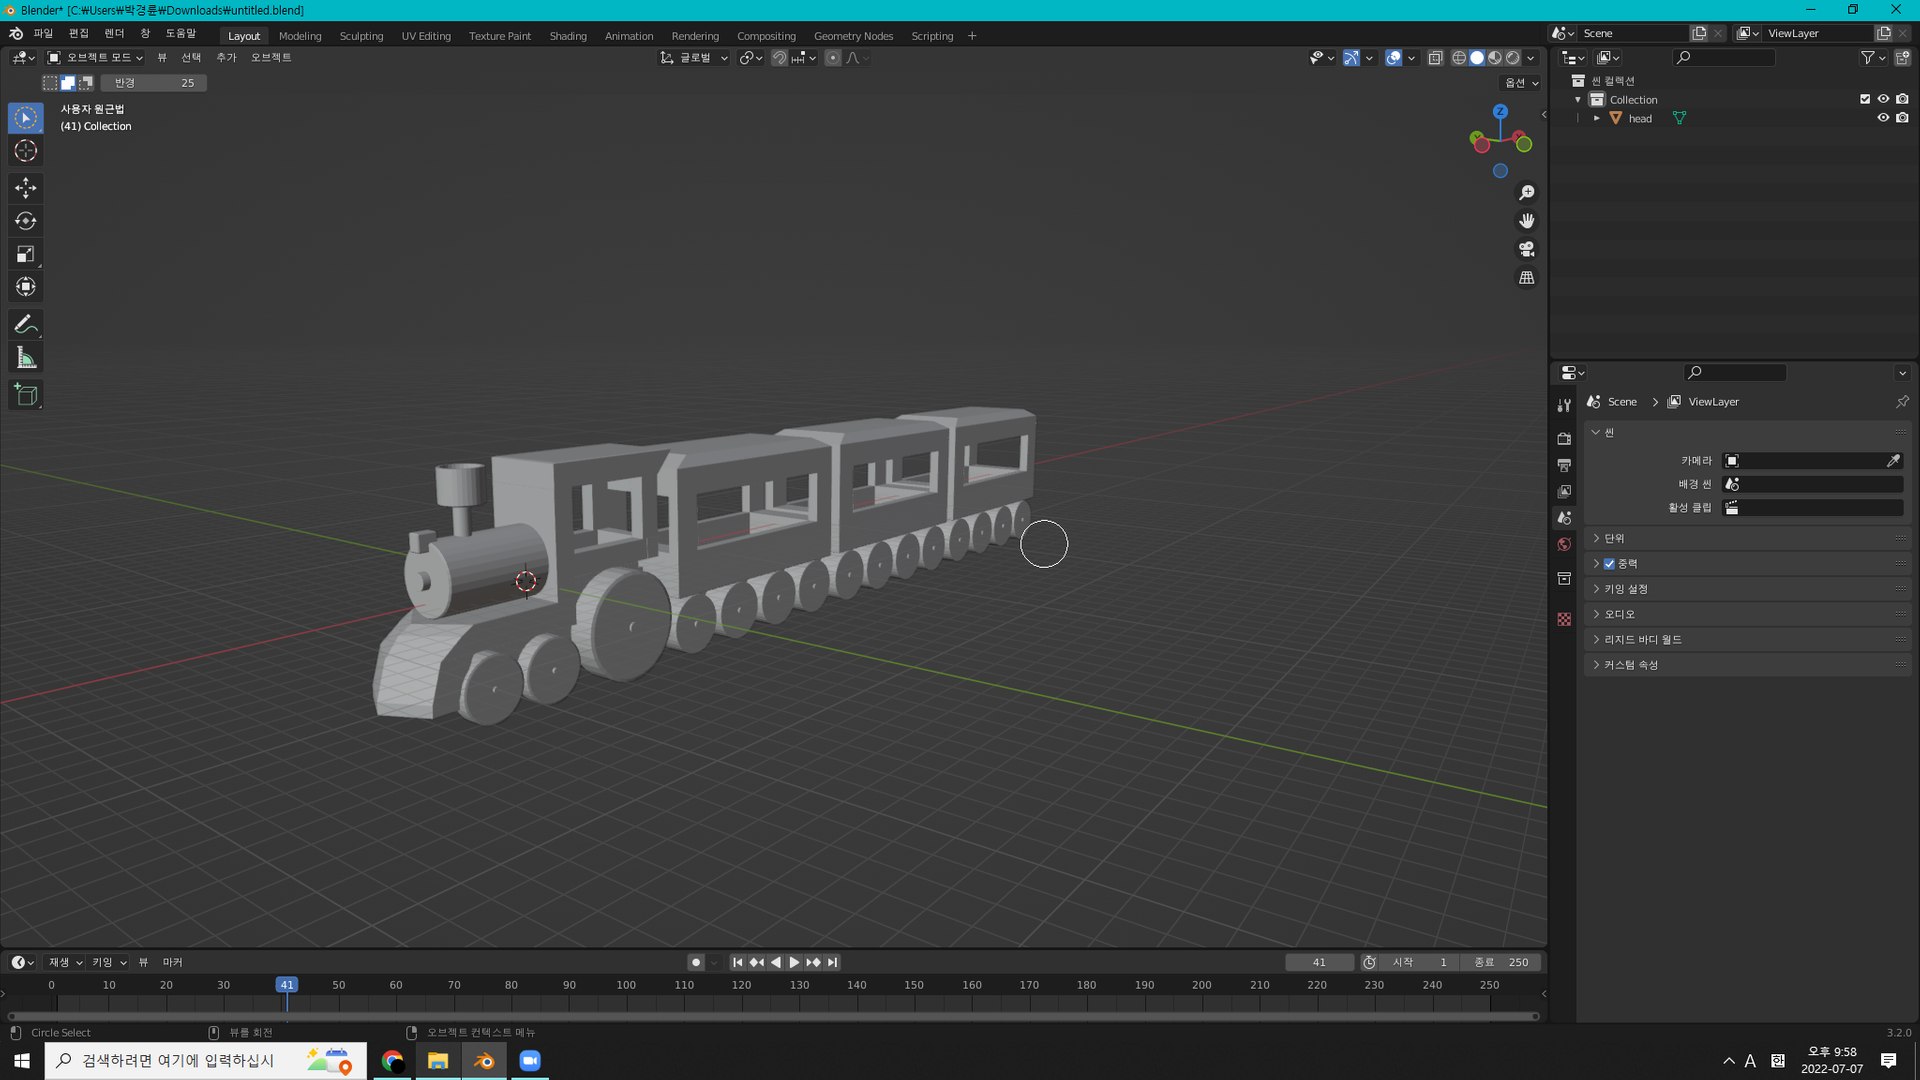This screenshot has width=1920, height=1080.
Task: Select the Measure tool
Action: [26, 358]
